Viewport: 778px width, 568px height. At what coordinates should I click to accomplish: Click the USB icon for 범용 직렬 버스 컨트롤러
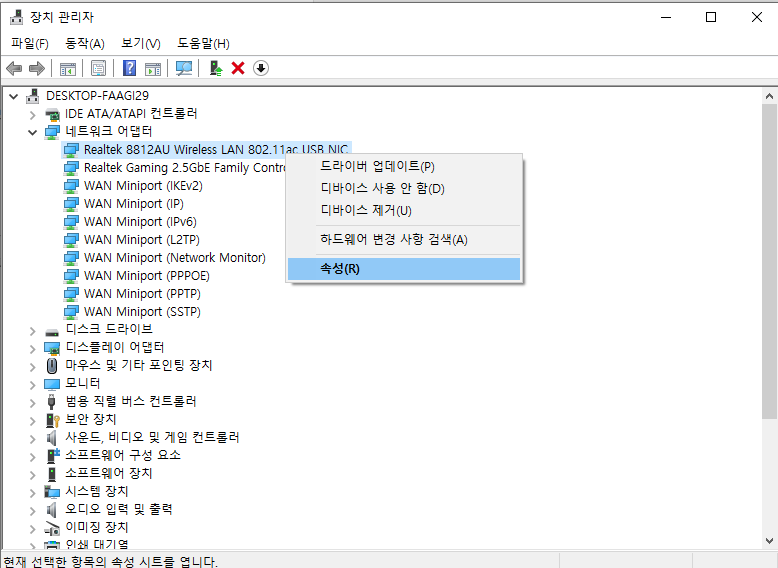[52, 401]
